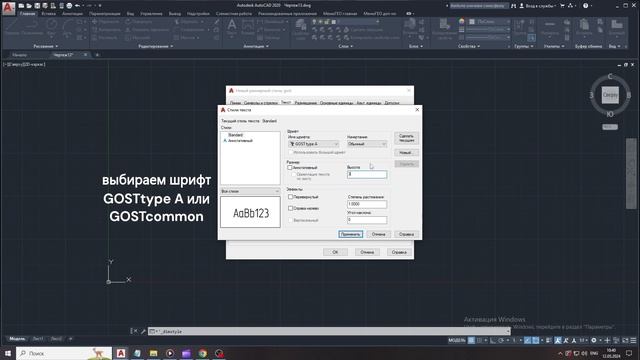Click the Match Properties icon
Image resolution: width=640 pixels, height=360 pixels.
pos(444,29)
